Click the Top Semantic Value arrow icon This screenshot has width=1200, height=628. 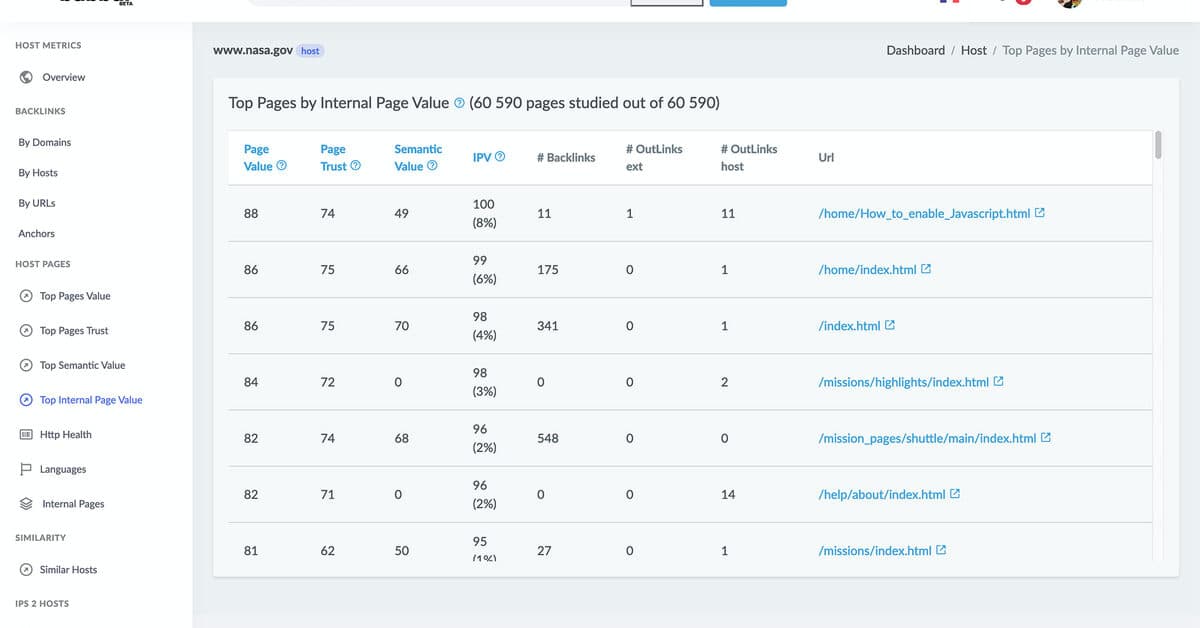[26, 365]
